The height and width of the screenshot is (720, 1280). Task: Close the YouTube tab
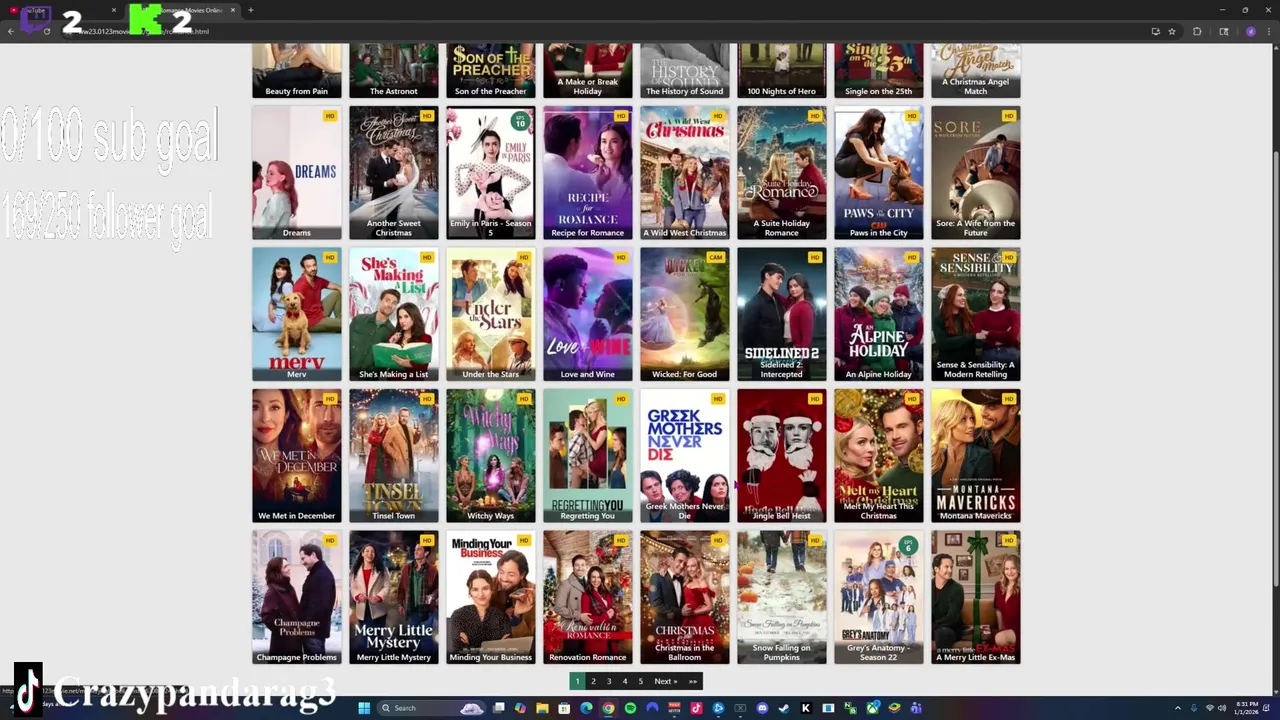[x=113, y=10]
